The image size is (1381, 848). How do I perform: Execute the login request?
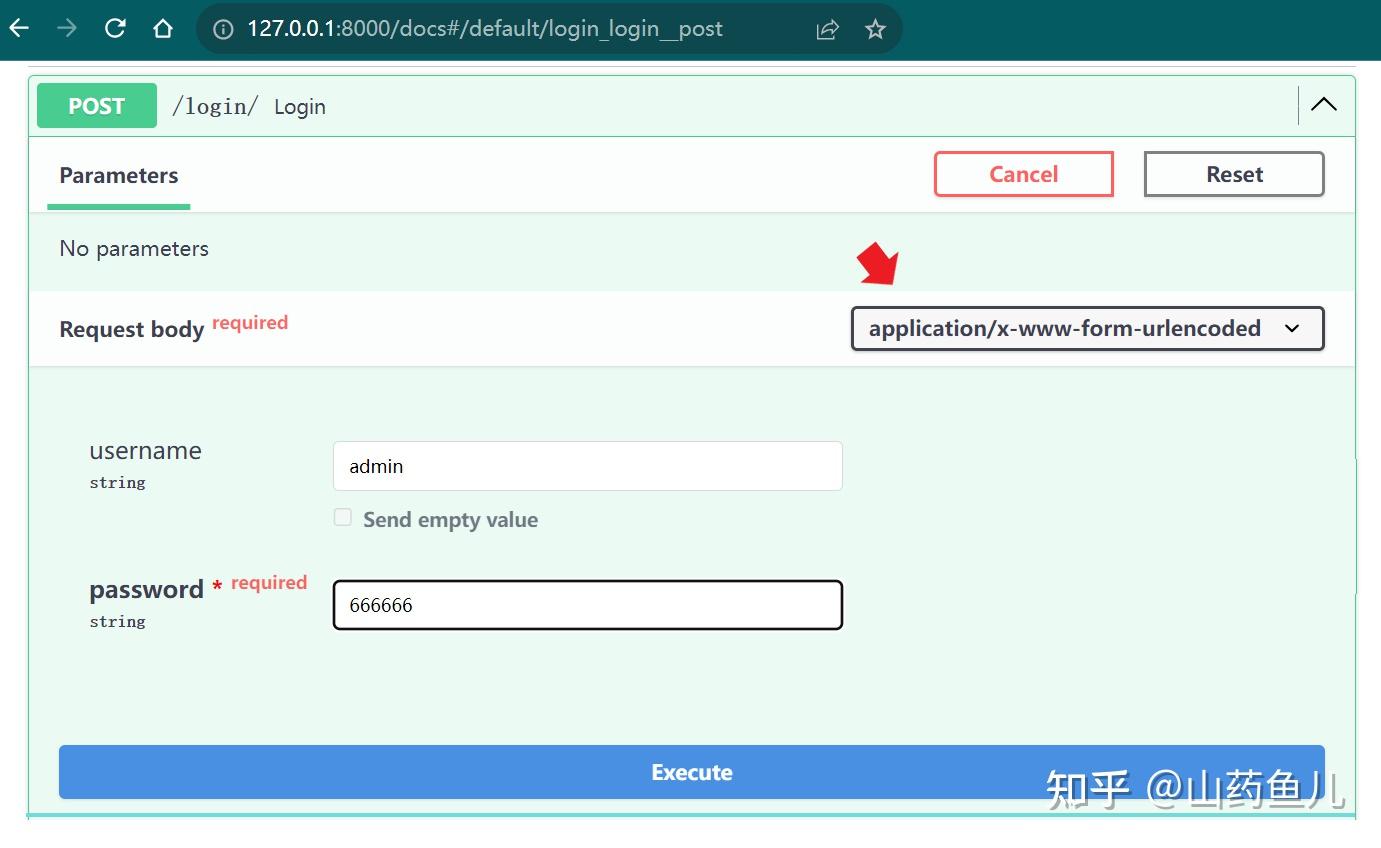pyautogui.click(x=691, y=771)
